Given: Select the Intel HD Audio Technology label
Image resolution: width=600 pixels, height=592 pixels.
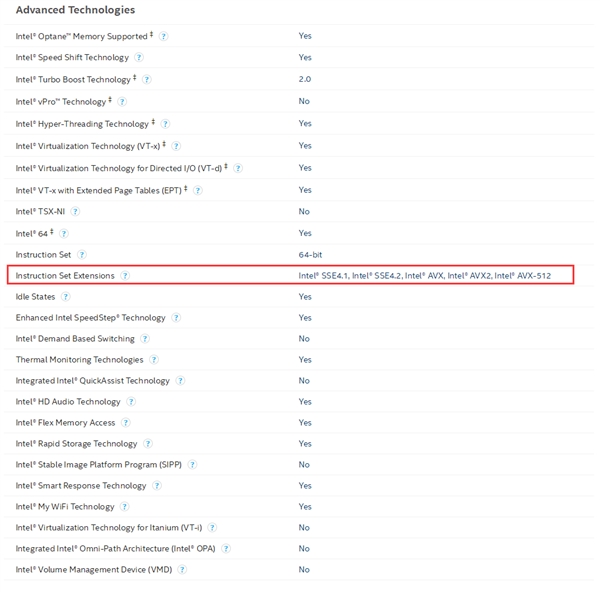Looking at the screenshot, I should pos(68,402).
